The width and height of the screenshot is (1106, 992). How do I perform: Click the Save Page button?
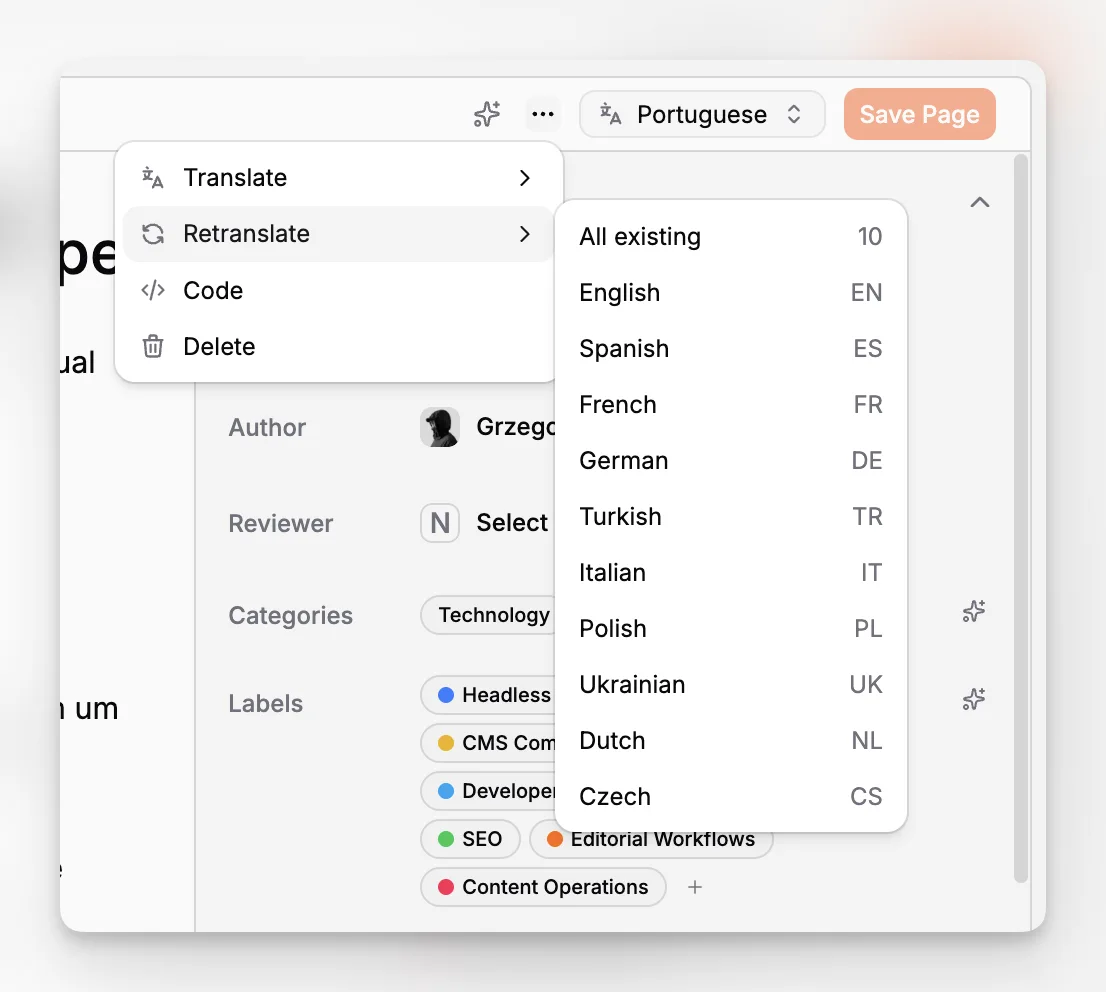pyautogui.click(x=919, y=114)
